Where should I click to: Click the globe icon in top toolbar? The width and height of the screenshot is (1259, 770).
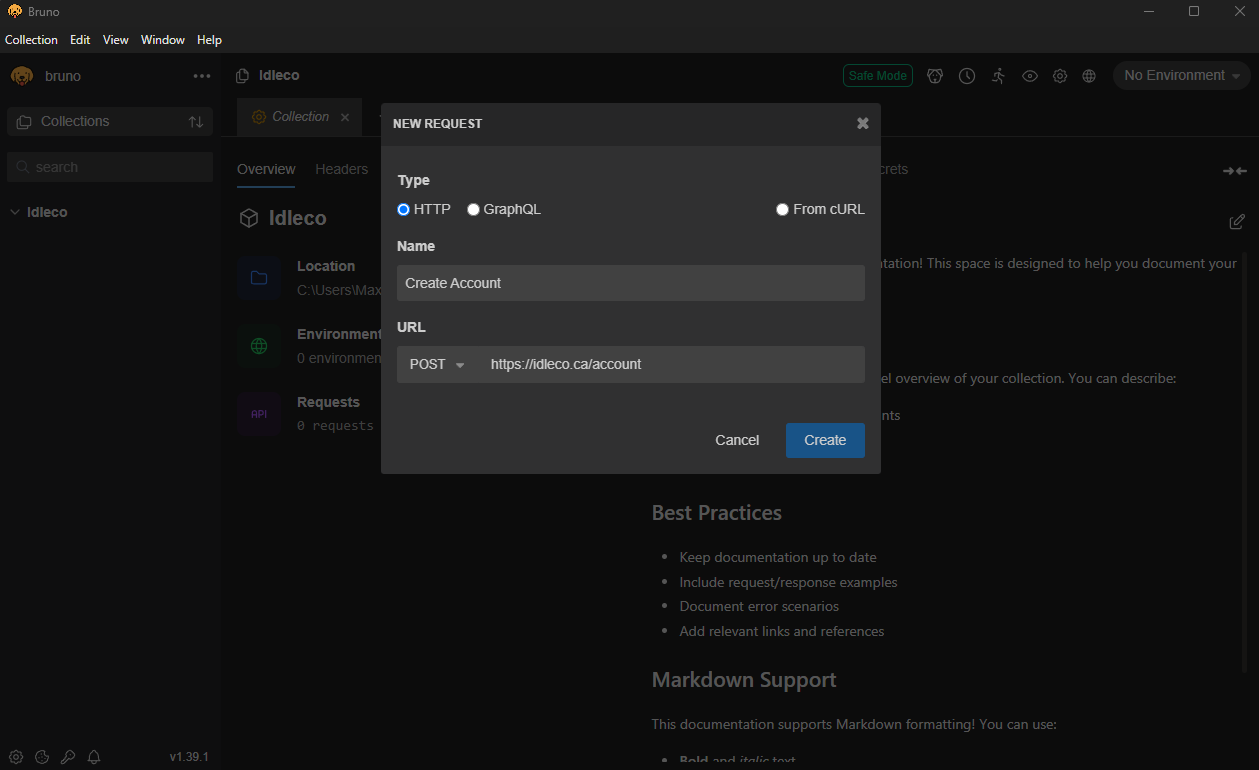1090,76
